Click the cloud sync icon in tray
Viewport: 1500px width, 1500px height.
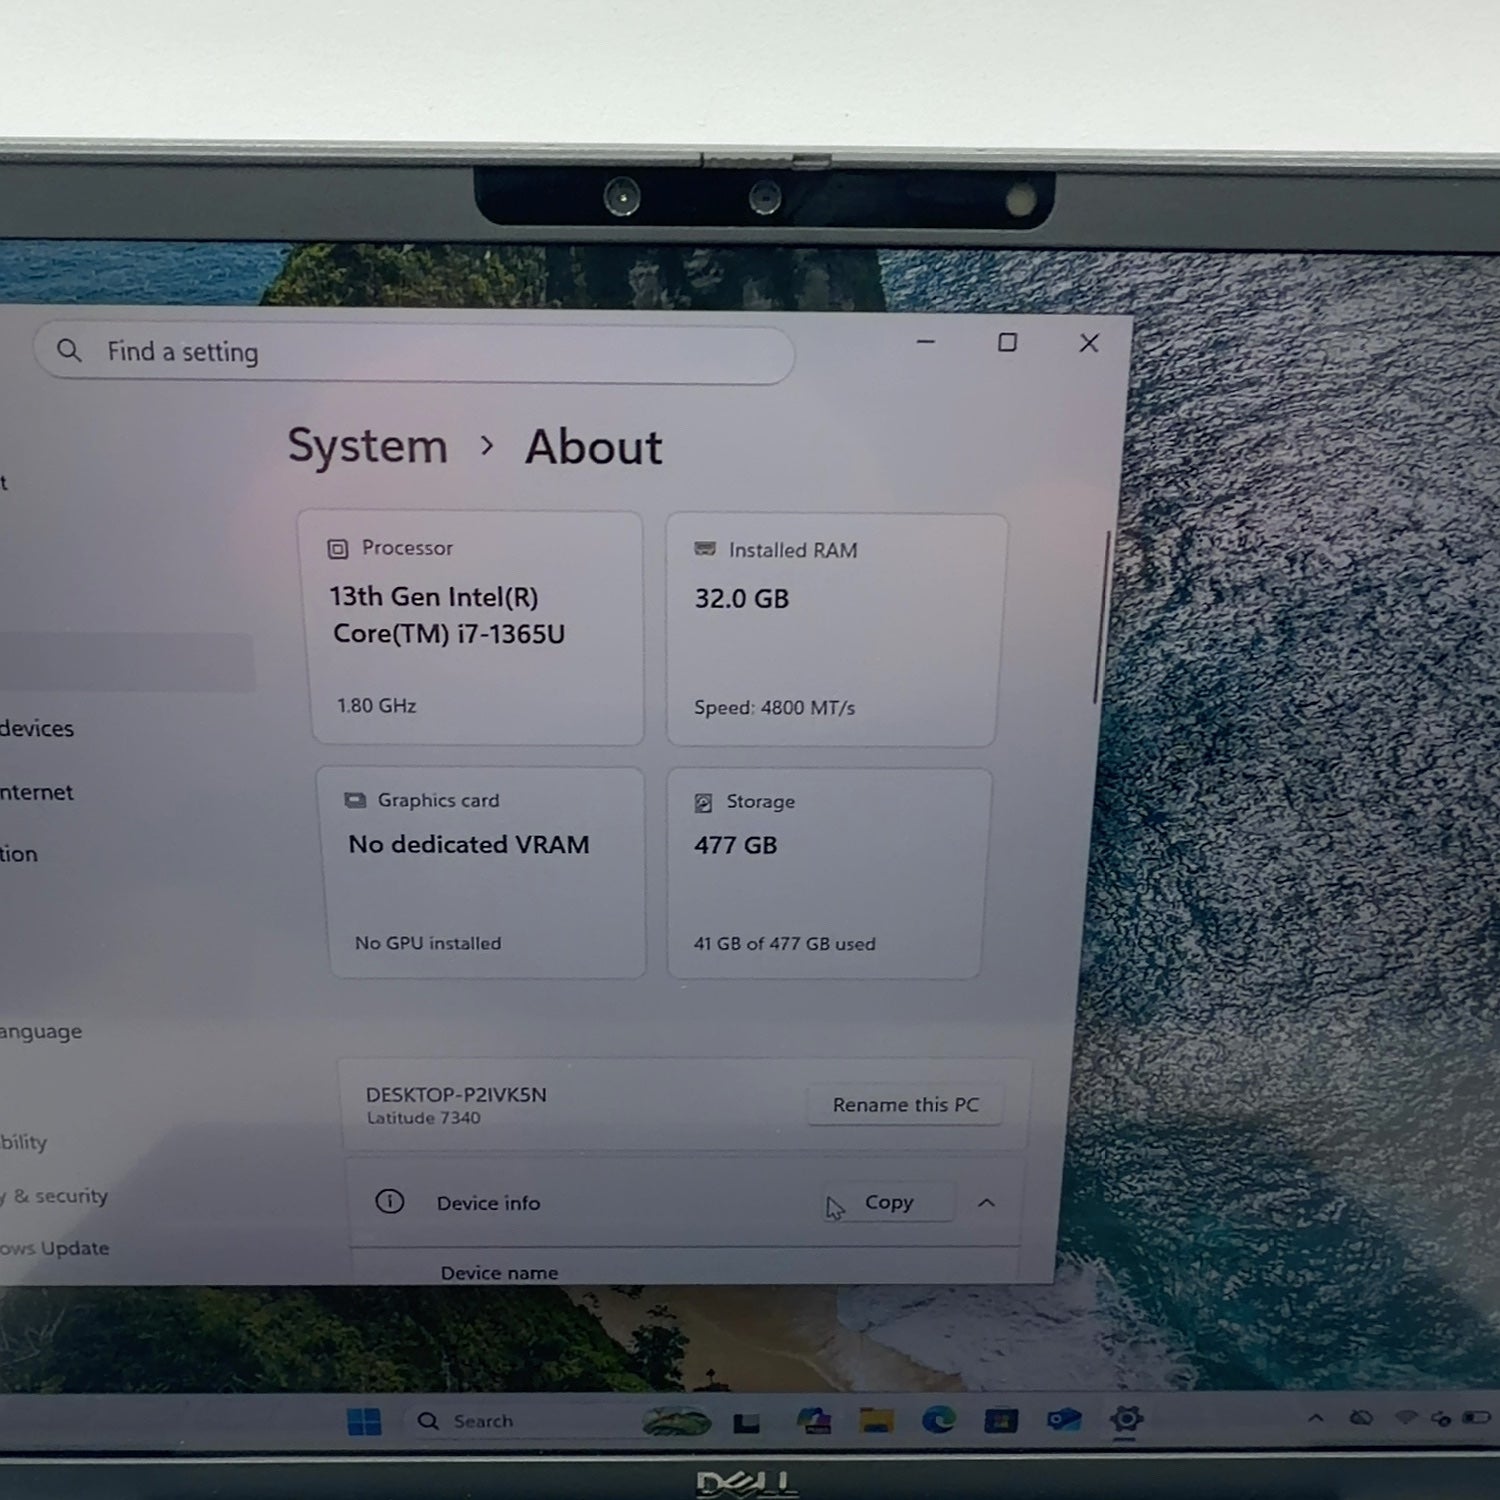[x=1361, y=1418]
